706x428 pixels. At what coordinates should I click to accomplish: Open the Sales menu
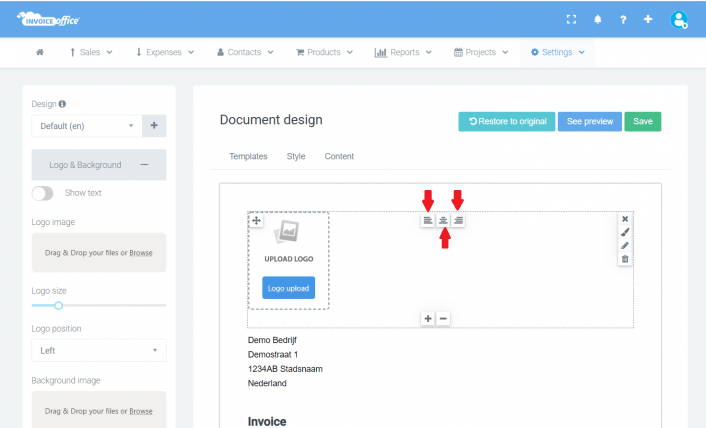click(x=91, y=52)
